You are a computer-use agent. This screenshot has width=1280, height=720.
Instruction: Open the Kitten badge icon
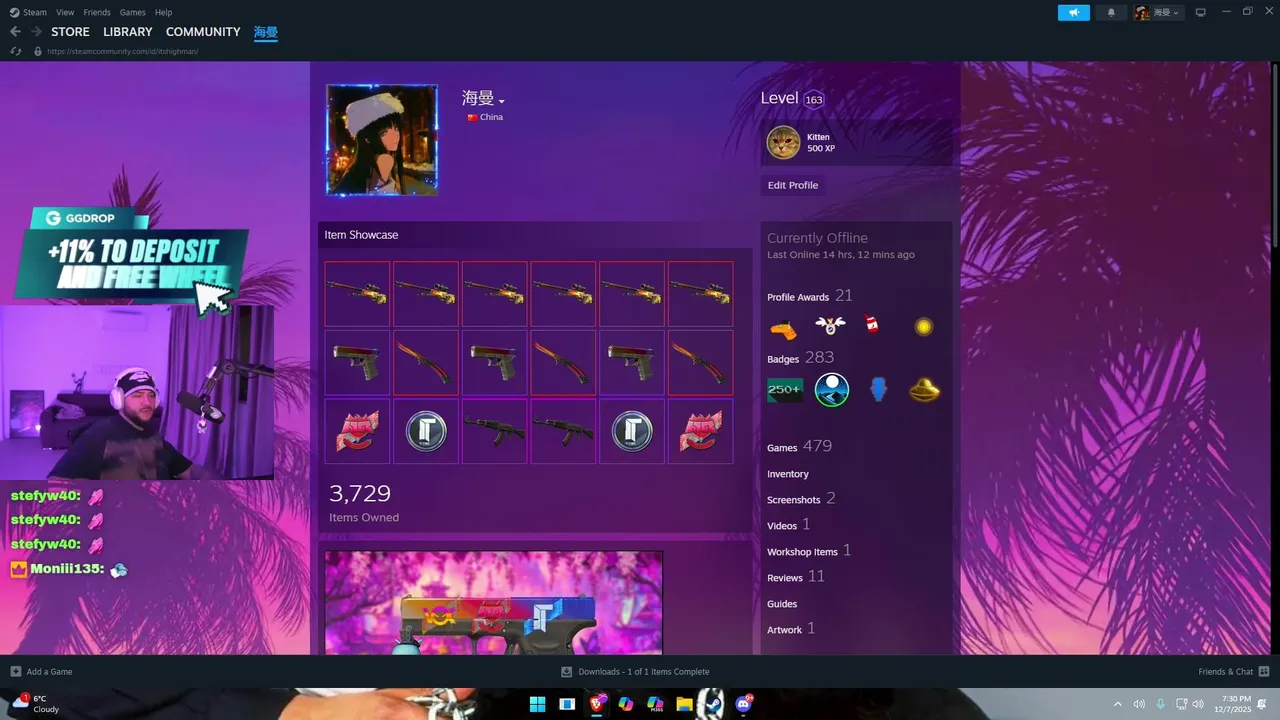click(783, 143)
